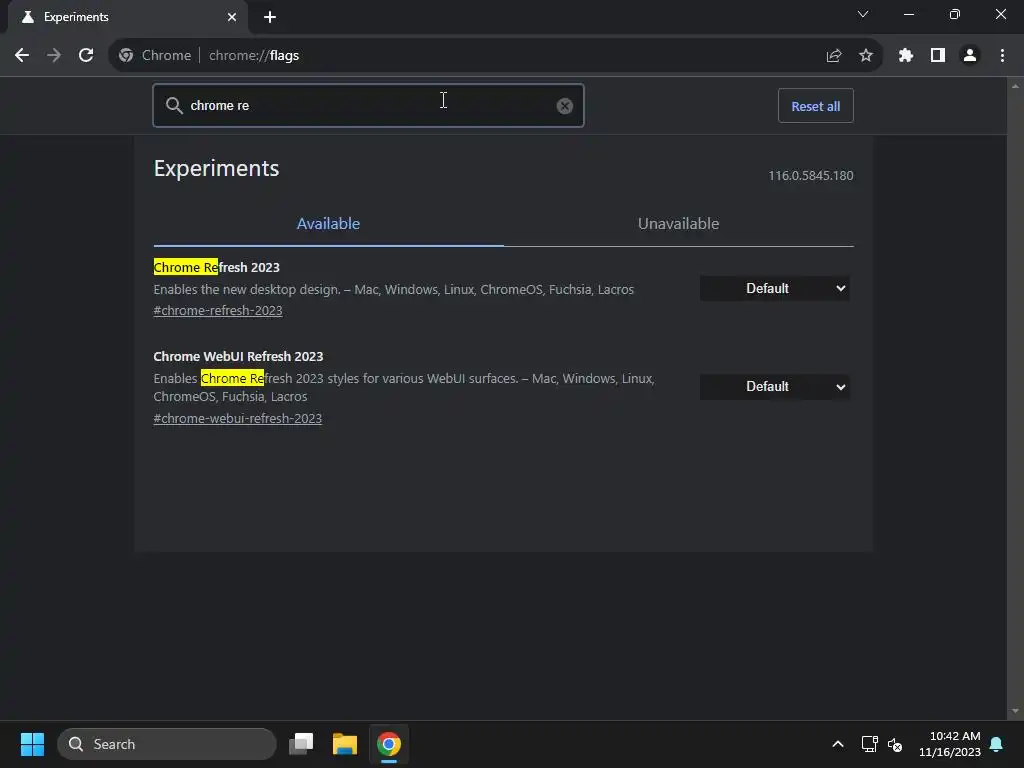
Task: Open the Extensions puzzle icon
Action: coord(906,56)
